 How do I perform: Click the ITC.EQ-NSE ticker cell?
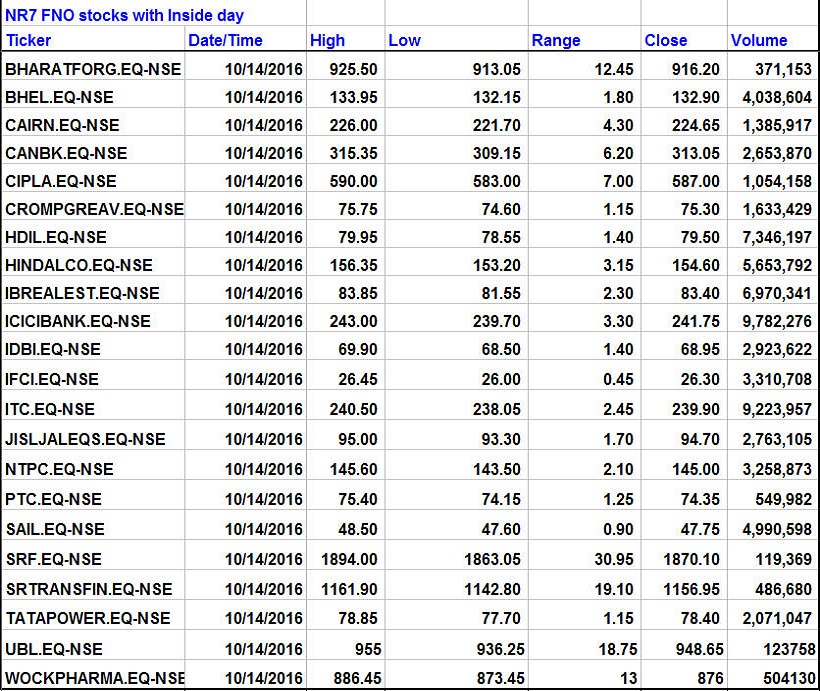[x=50, y=409]
